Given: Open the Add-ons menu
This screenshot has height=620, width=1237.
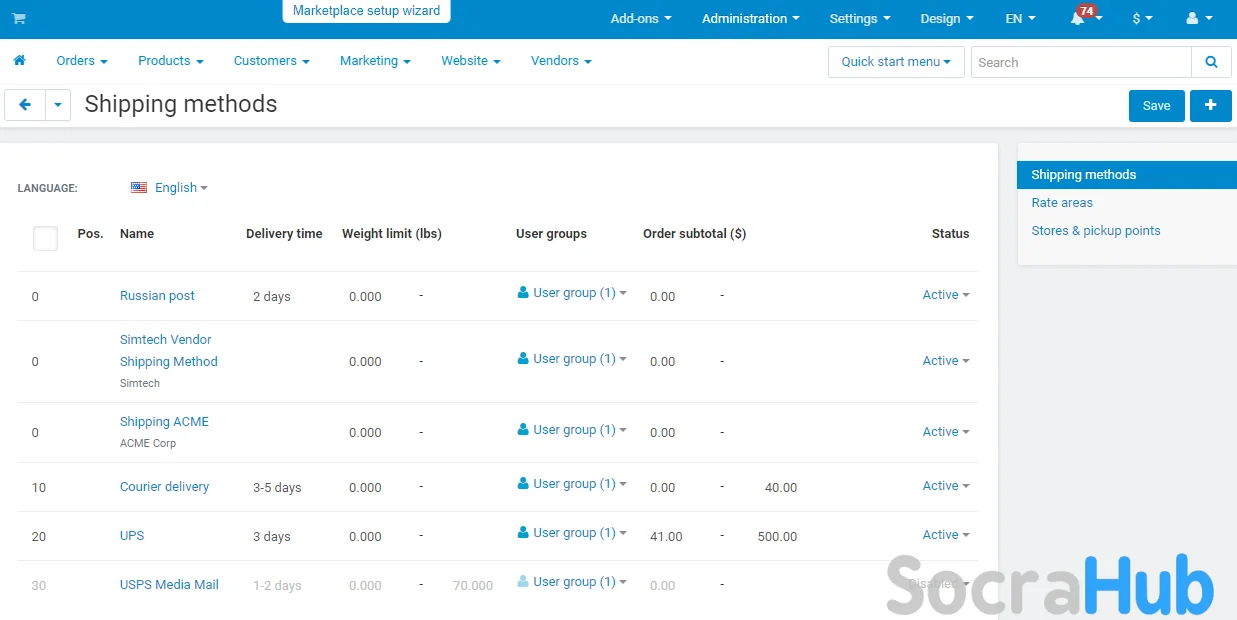Looking at the screenshot, I should [640, 19].
